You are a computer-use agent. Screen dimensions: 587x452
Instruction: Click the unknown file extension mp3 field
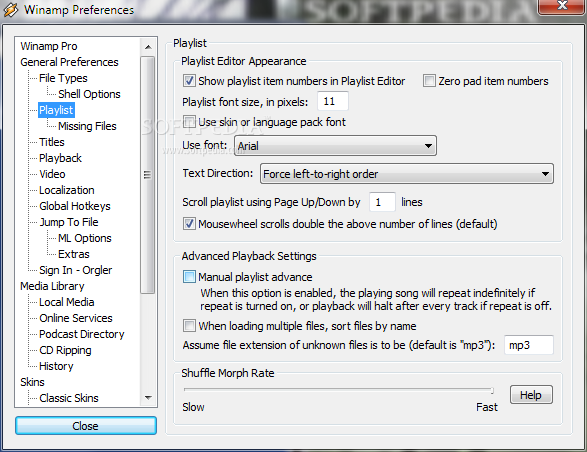click(x=529, y=345)
